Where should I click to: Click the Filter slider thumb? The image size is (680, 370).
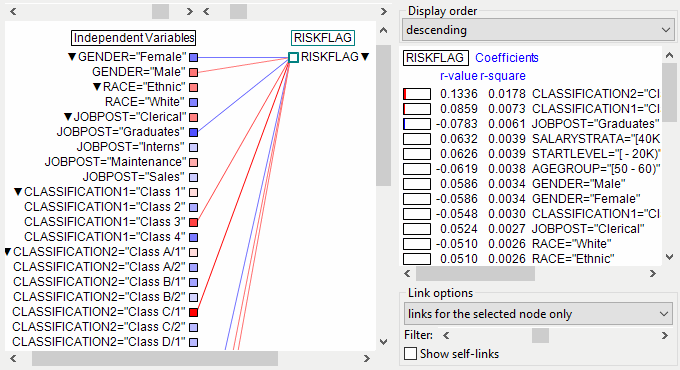pos(540,335)
